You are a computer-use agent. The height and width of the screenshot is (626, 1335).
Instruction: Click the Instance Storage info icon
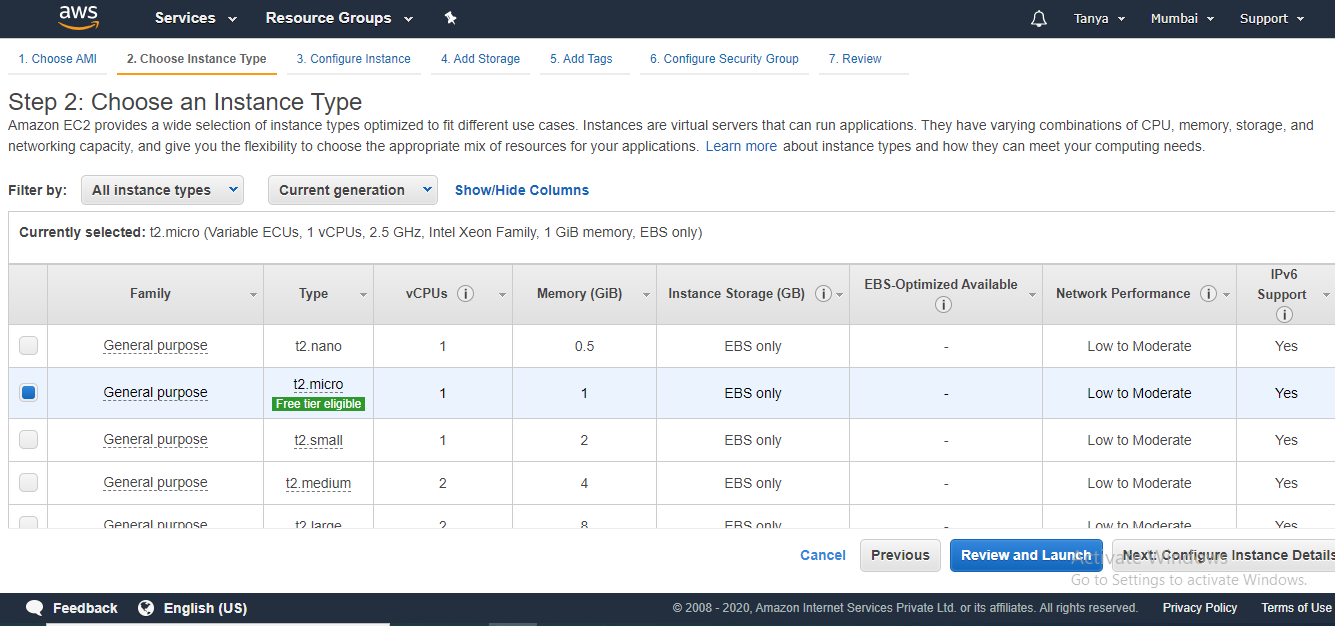click(823, 294)
